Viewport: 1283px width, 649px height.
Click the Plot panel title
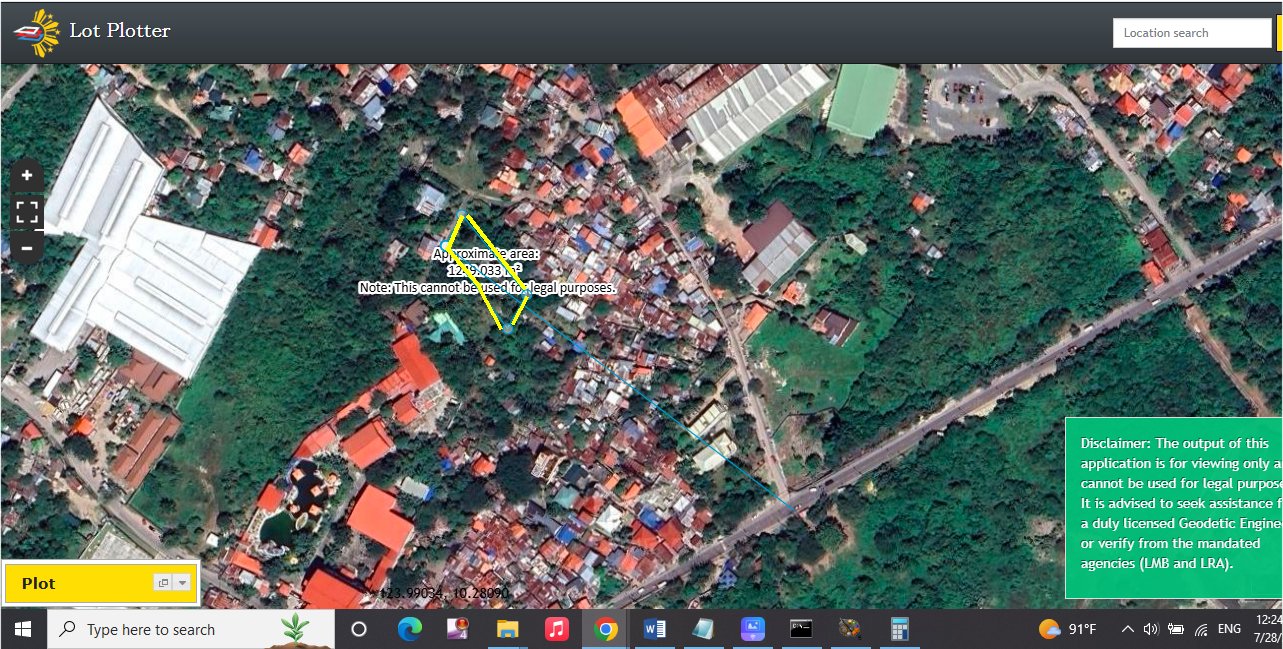point(39,583)
